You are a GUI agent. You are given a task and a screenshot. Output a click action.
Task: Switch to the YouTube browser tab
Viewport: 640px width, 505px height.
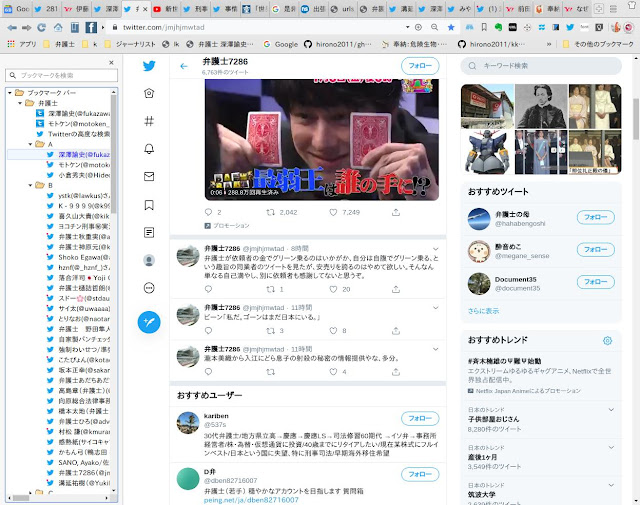click(x=166, y=9)
